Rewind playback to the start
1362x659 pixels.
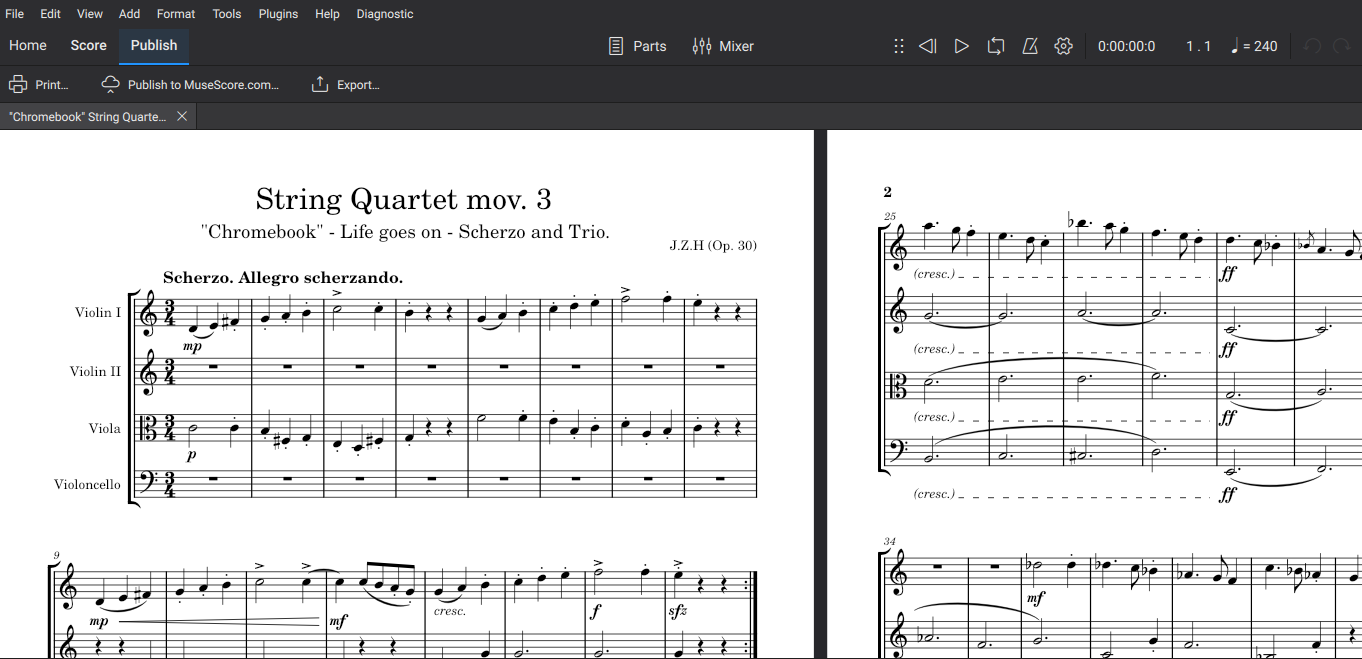click(x=928, y=46)
